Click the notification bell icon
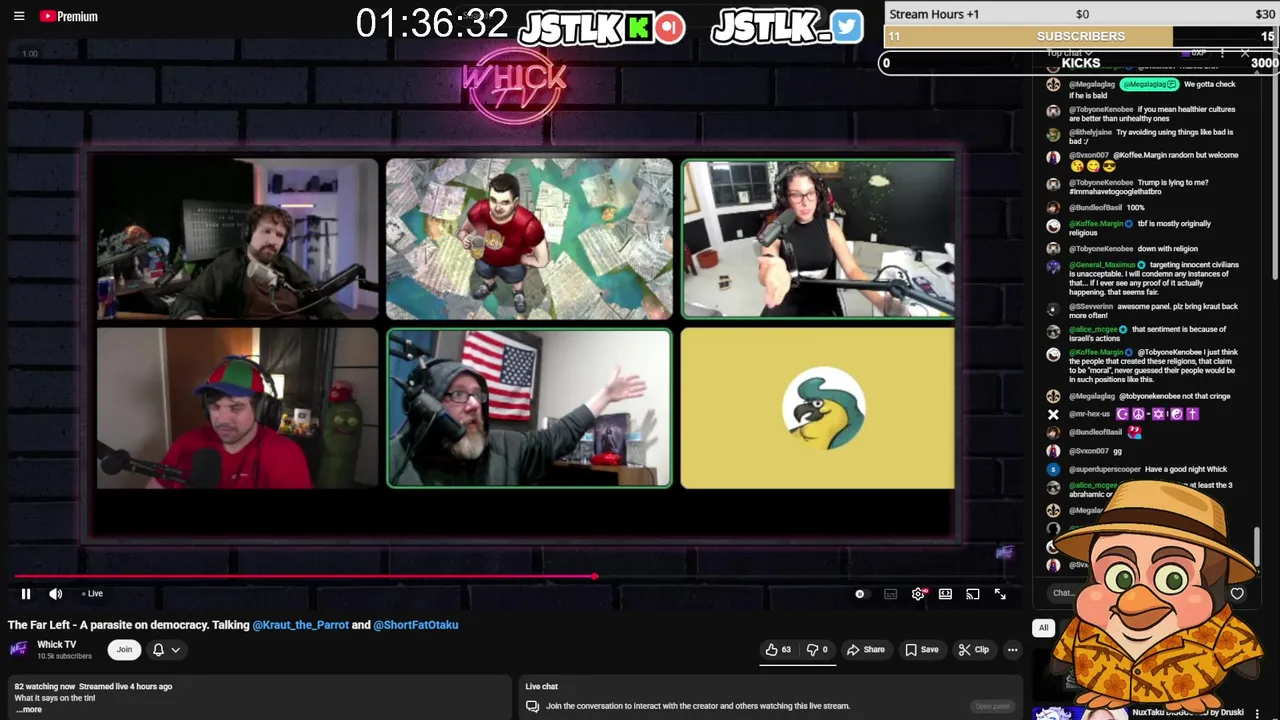1280x720 pixels. (x=158, y=650)
